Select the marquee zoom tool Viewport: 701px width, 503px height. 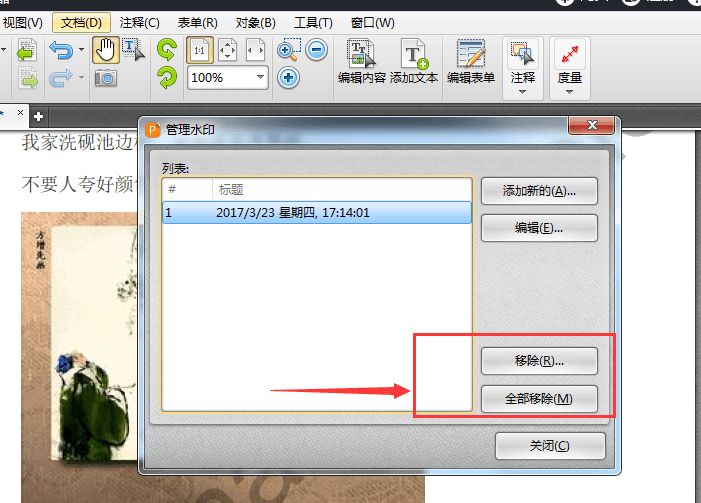(x=289, y=50)
